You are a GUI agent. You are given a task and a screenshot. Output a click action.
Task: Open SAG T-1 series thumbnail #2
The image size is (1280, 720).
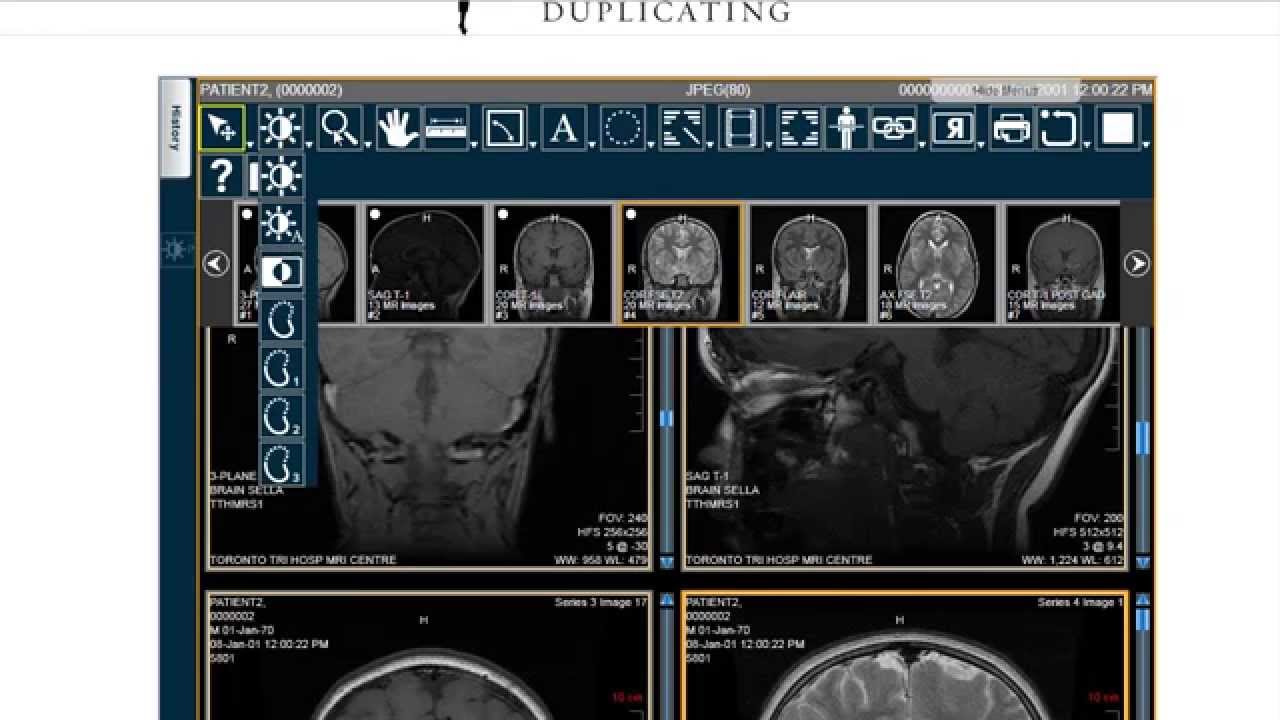(x=425, y=263)
